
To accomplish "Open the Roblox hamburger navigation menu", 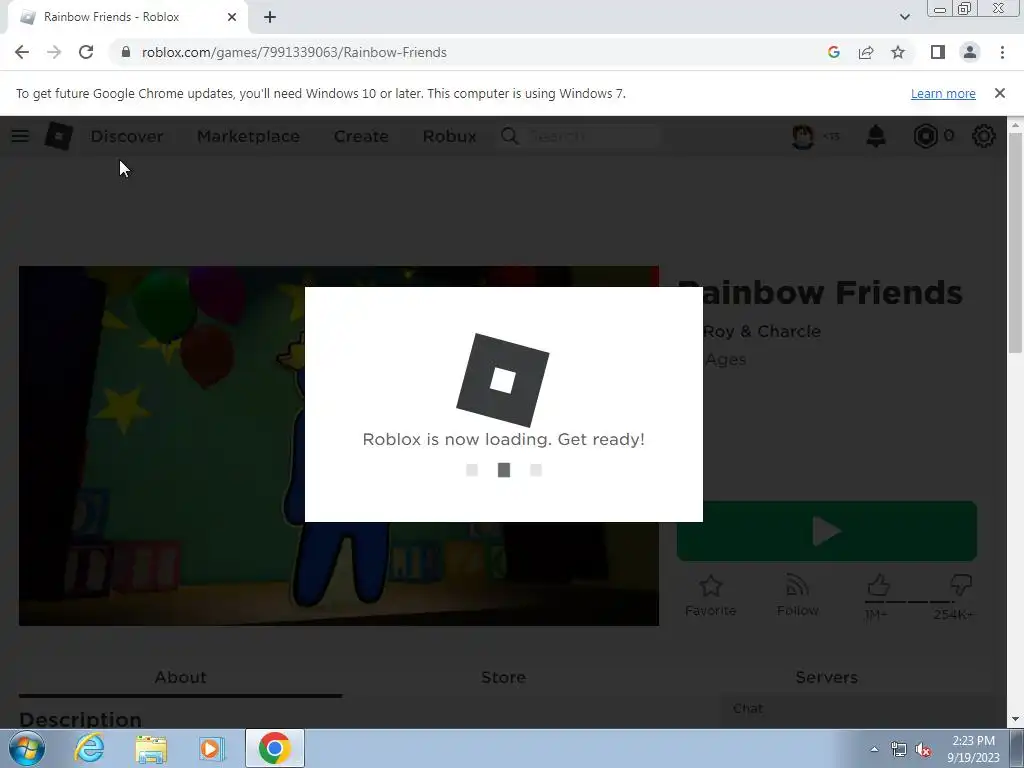I will click(x=20, y=136).
